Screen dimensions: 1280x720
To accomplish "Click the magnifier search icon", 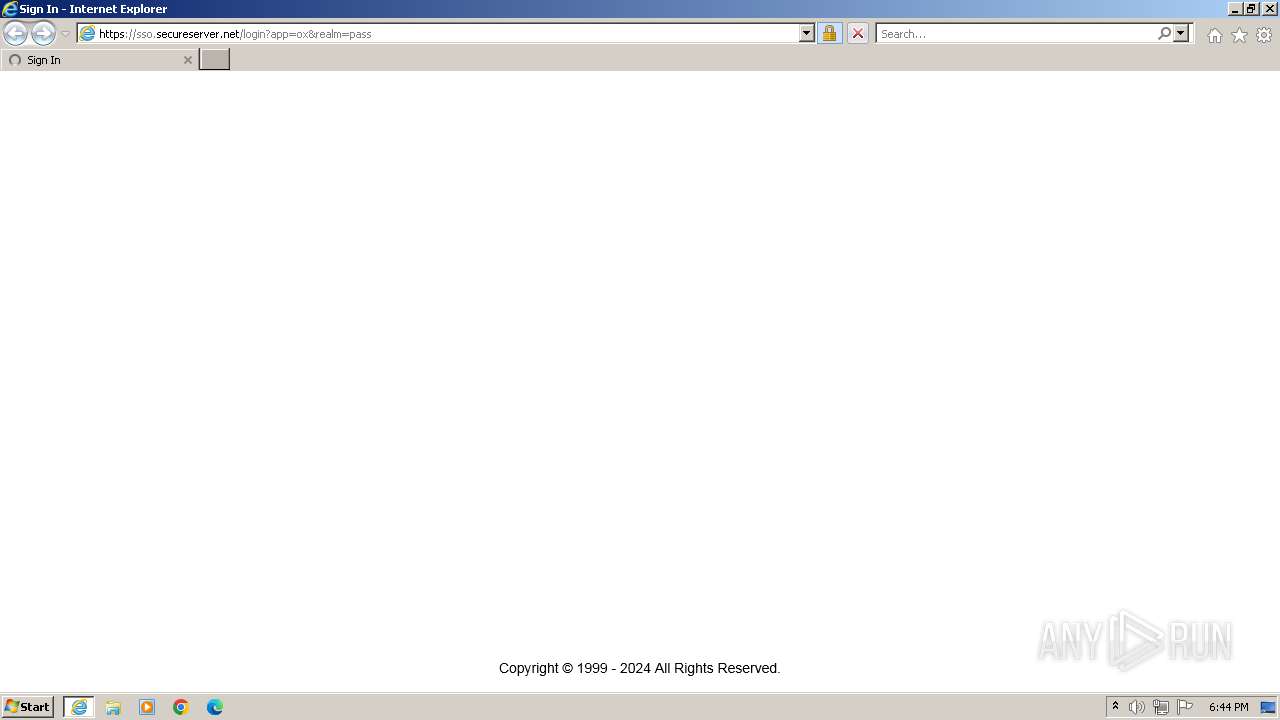I will click(1164, 34).
